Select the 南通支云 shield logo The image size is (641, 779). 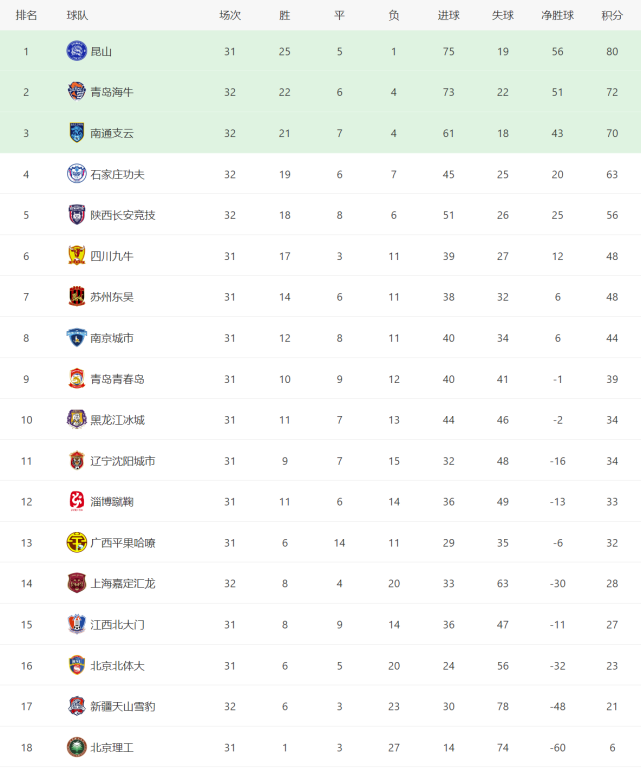point(77,133)
